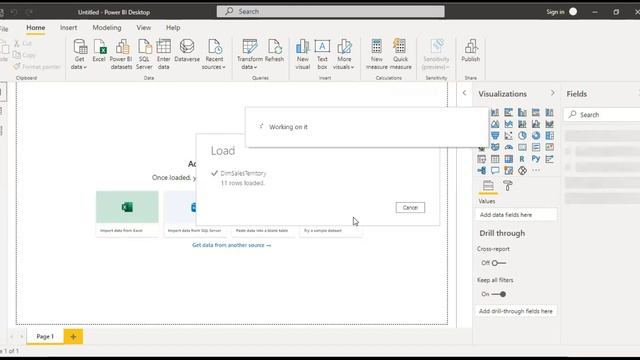Select the Python visual
This screenshot has width=640, height=360.
pyautogui.click(x=536, y=159)
